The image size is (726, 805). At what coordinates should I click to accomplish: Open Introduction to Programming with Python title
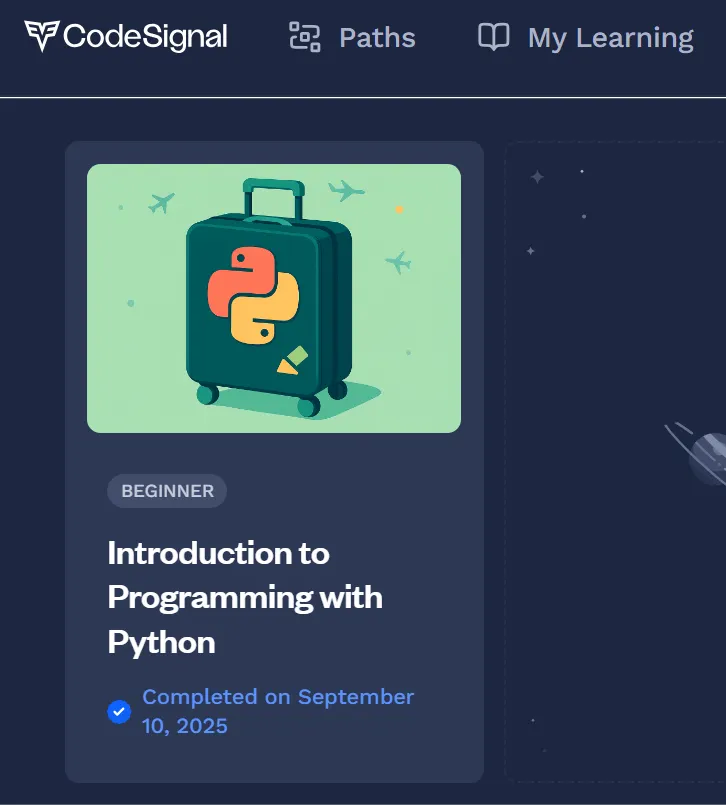coord(245,598)
